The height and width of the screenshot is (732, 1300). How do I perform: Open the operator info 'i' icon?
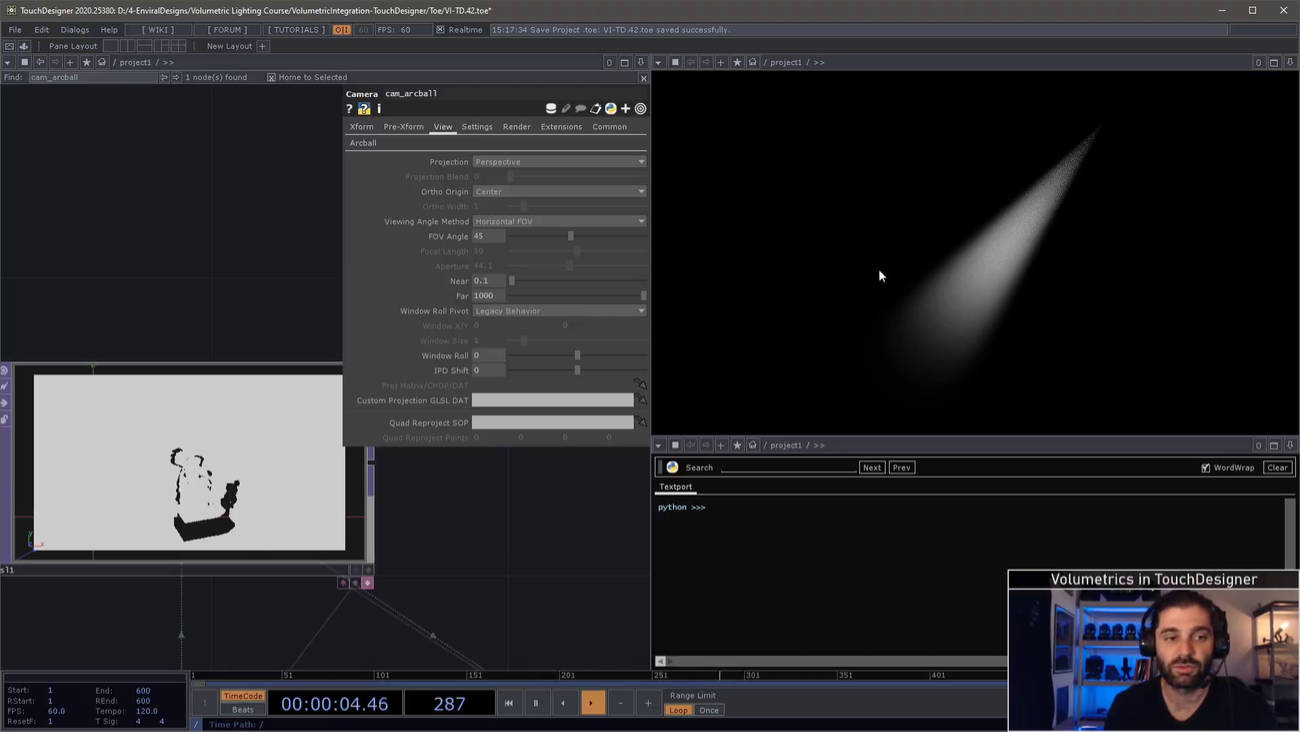point(379,109)
